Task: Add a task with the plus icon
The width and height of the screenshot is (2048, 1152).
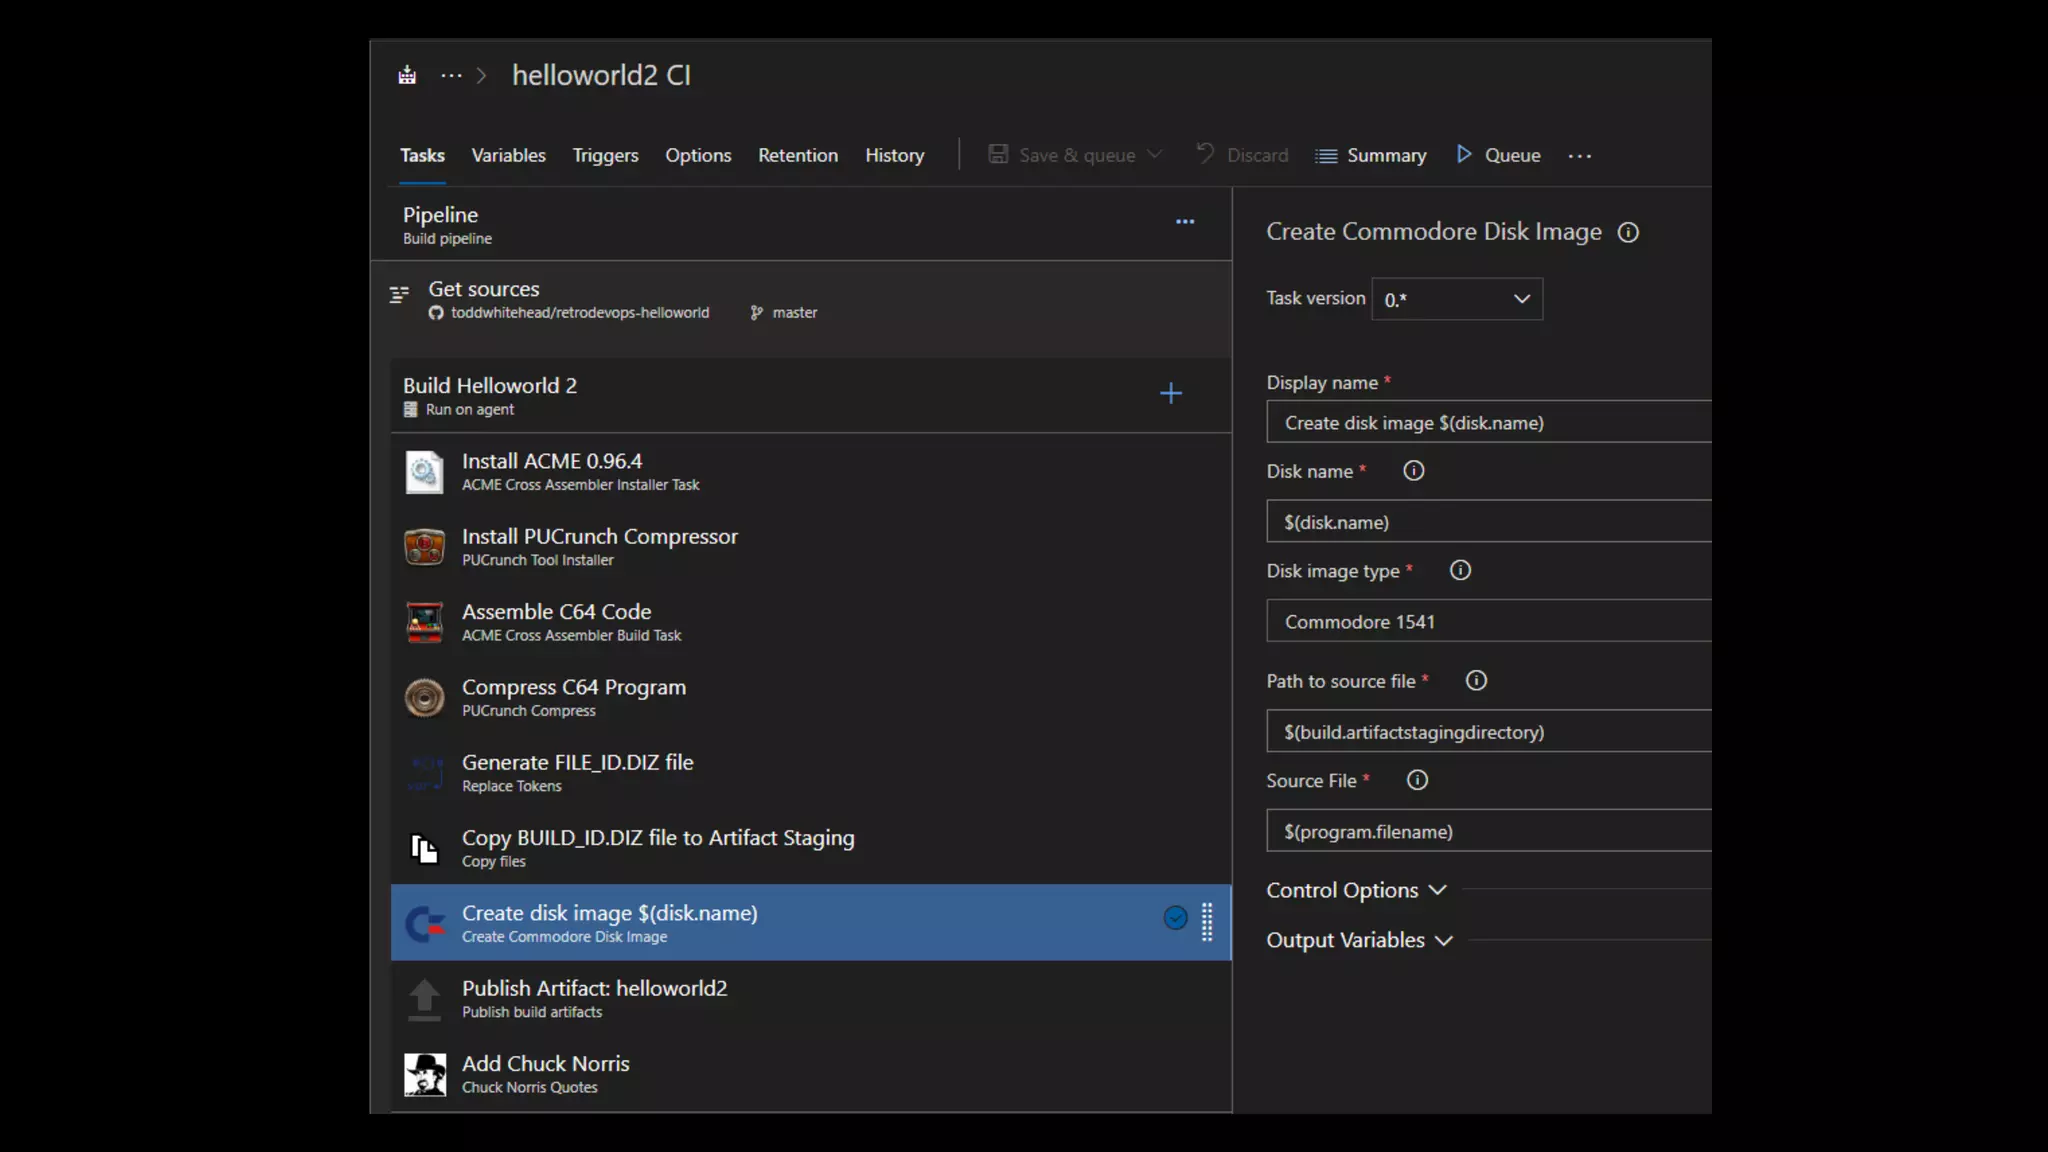Action: (1170, 394)
